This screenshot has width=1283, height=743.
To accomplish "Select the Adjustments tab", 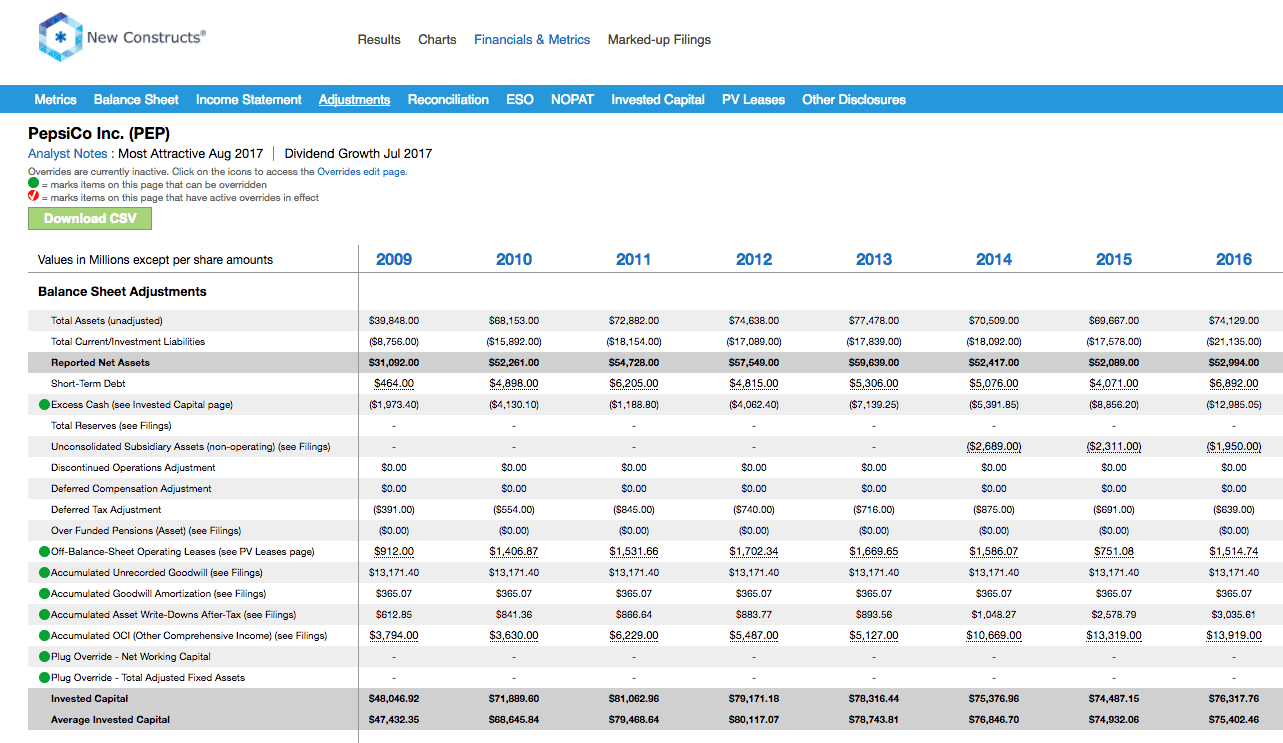I will click(x=354, y=100).
